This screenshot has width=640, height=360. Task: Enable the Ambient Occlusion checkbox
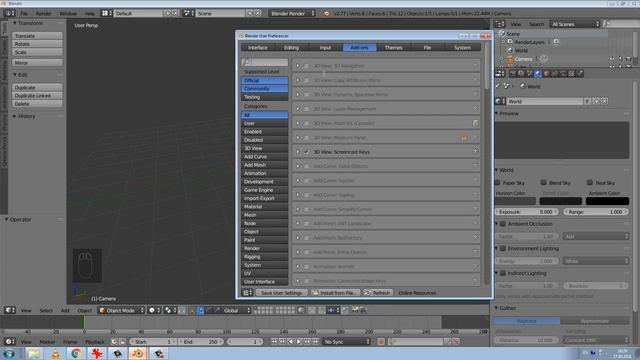(503, 224)
